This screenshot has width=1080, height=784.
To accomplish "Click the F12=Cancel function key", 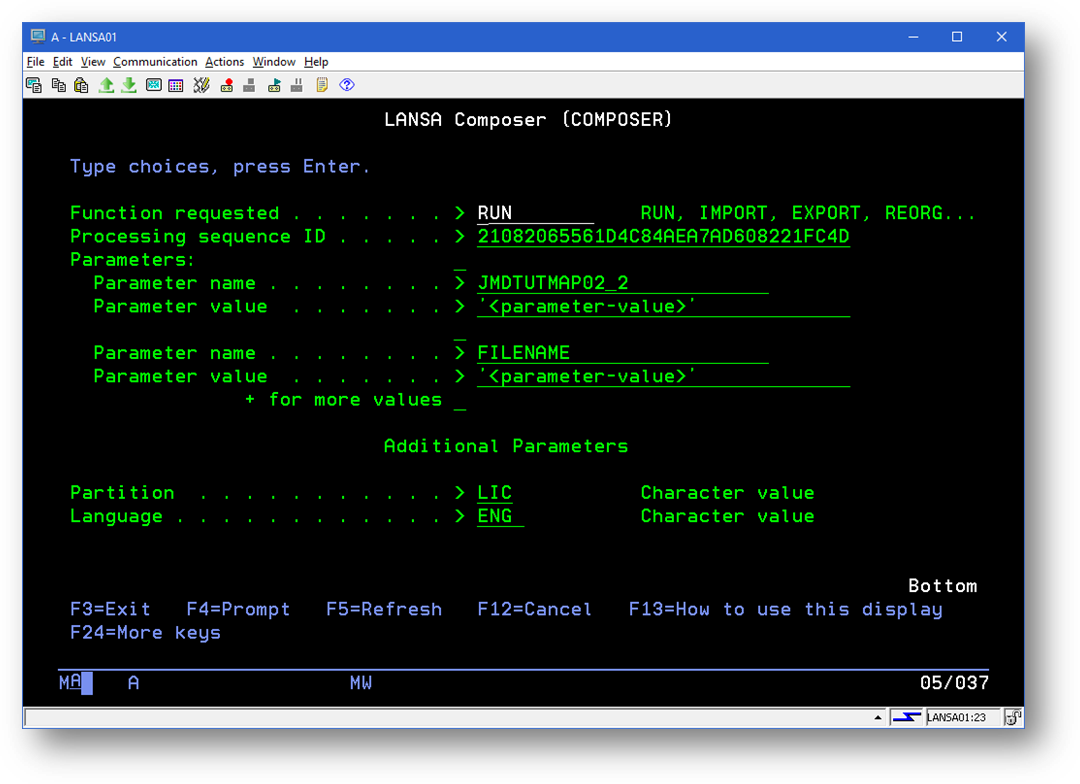I will pyautogui.click(x=534, y=610).
